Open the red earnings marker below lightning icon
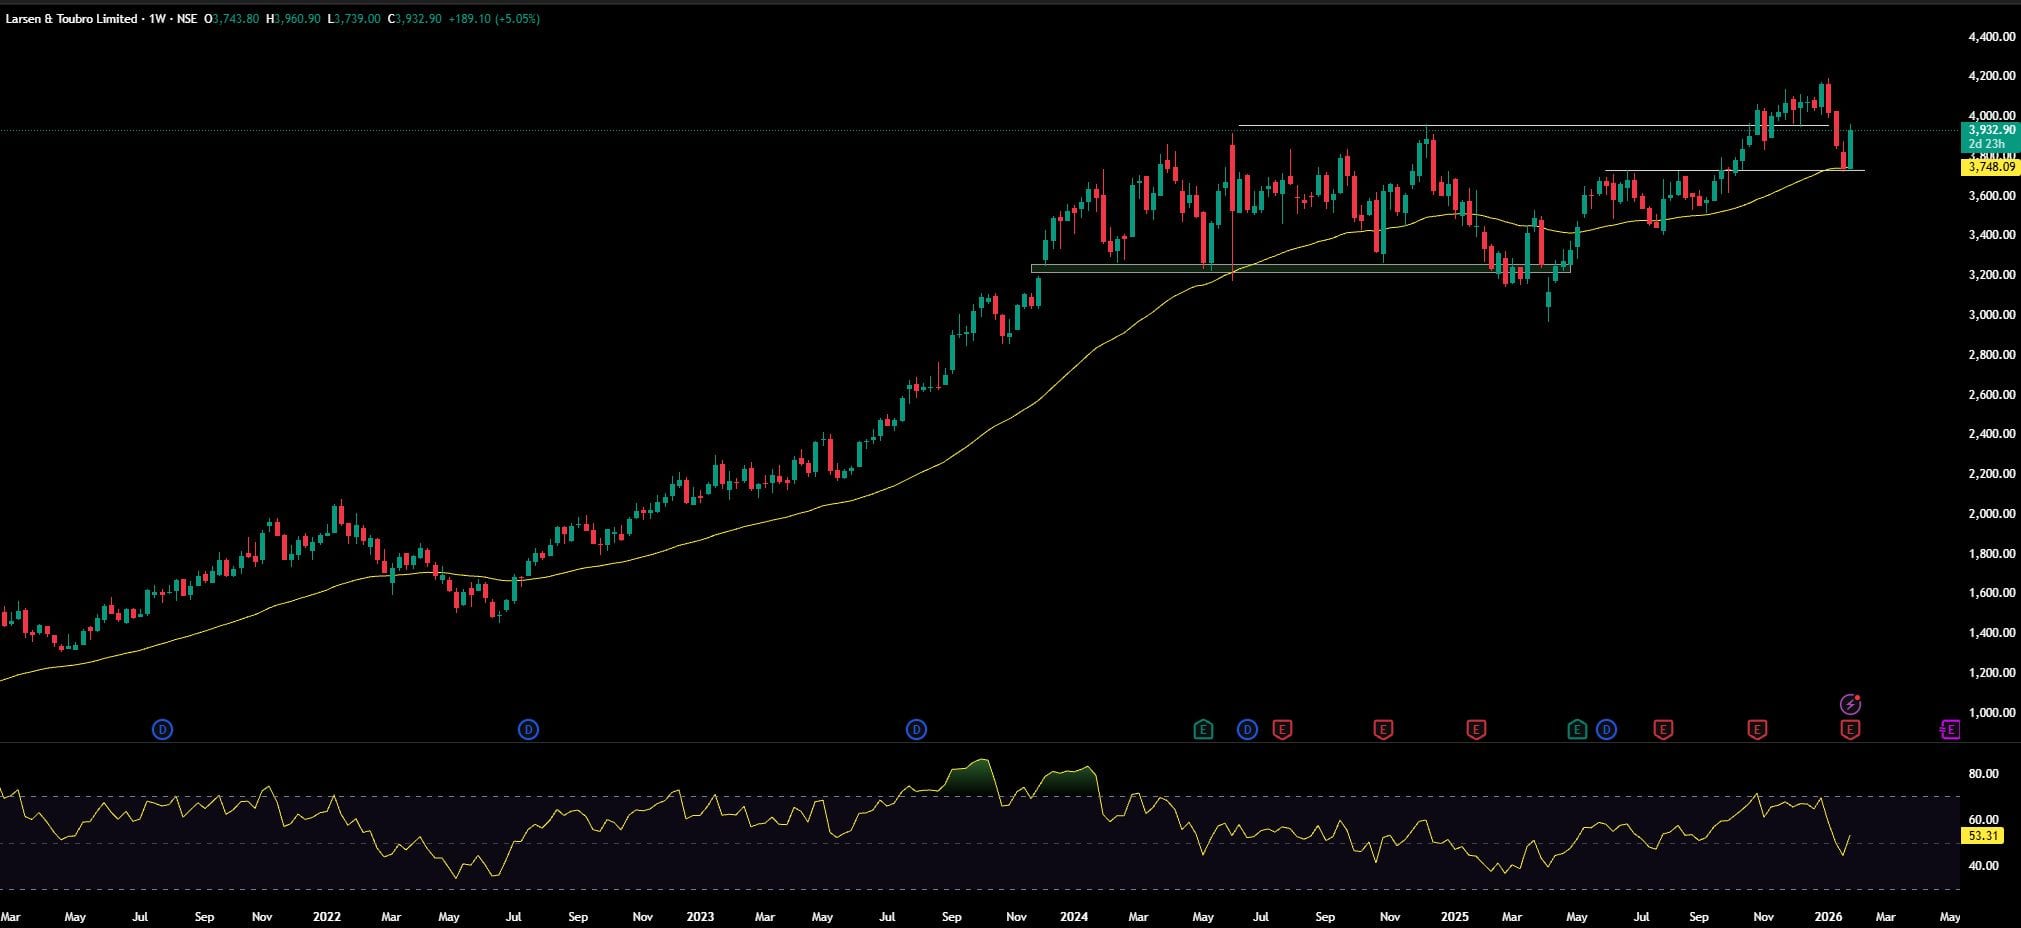Image resolution: width=2021 pixels, height=928 pixels. coord(1850,730)
